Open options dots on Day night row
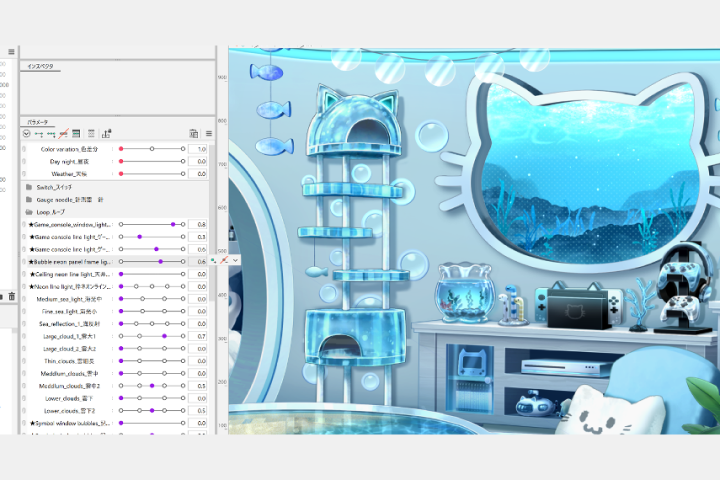 pos(112,161)
